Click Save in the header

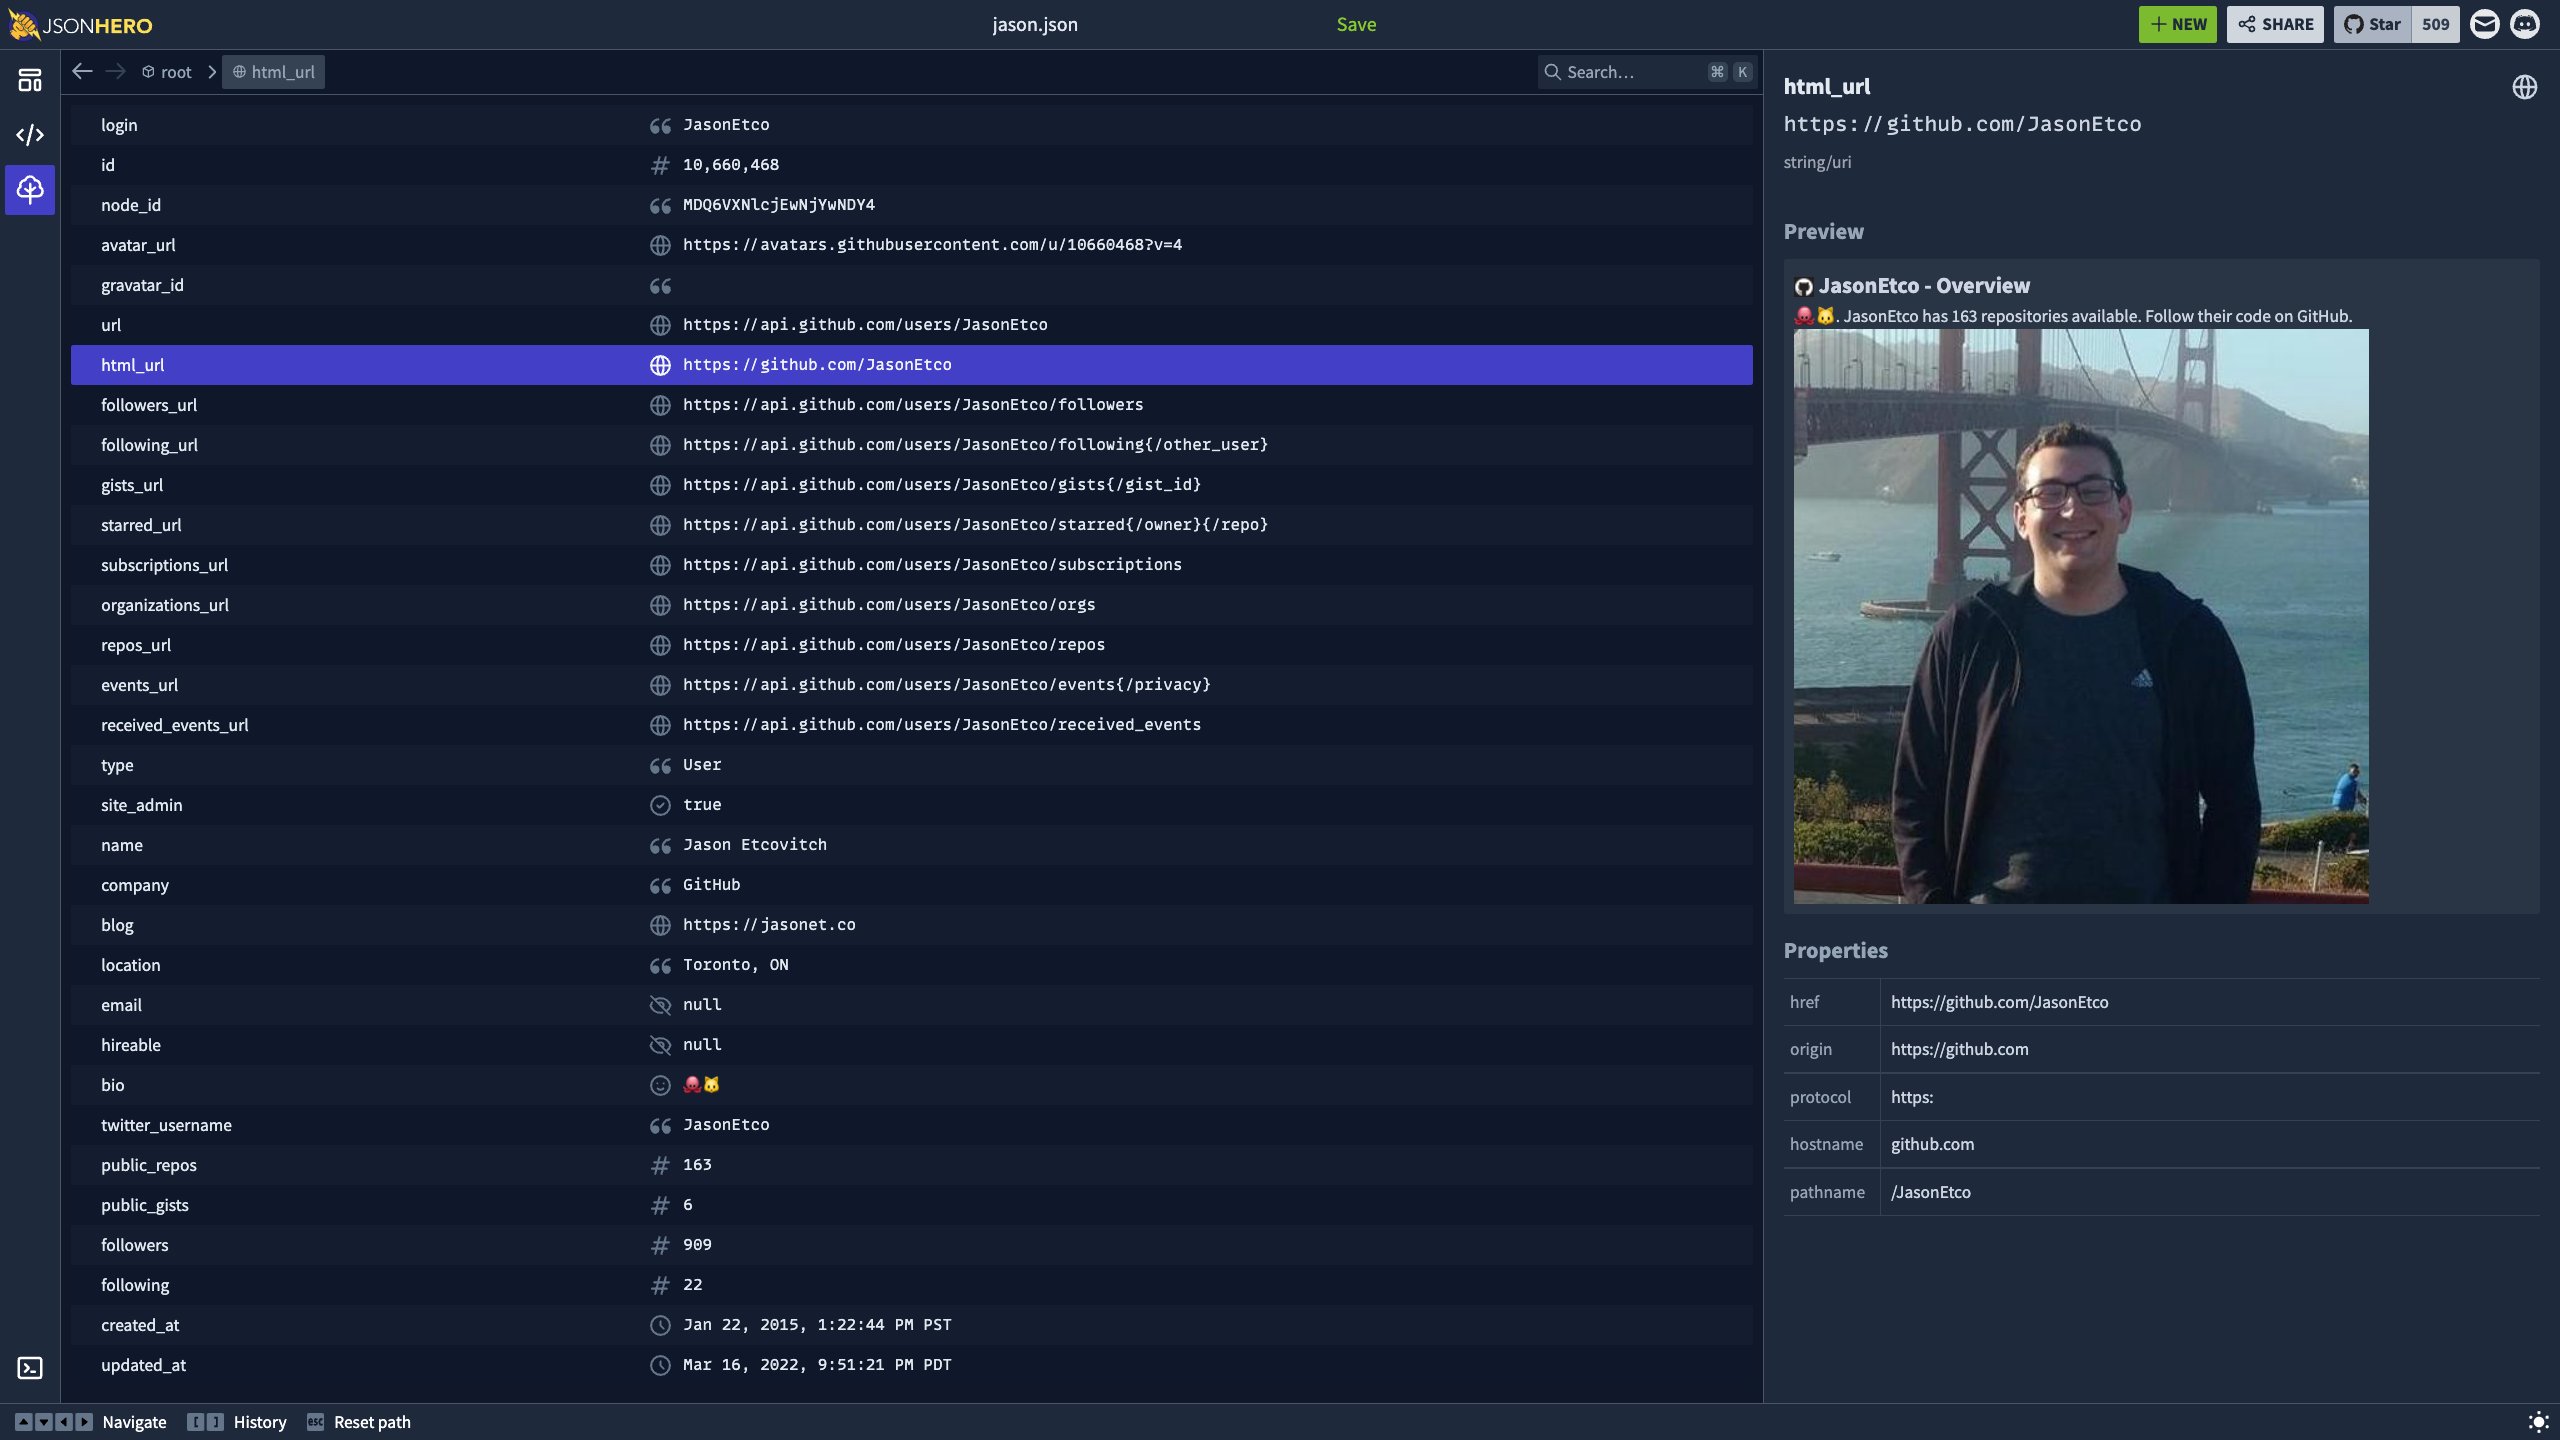(x=1356, y=24)
